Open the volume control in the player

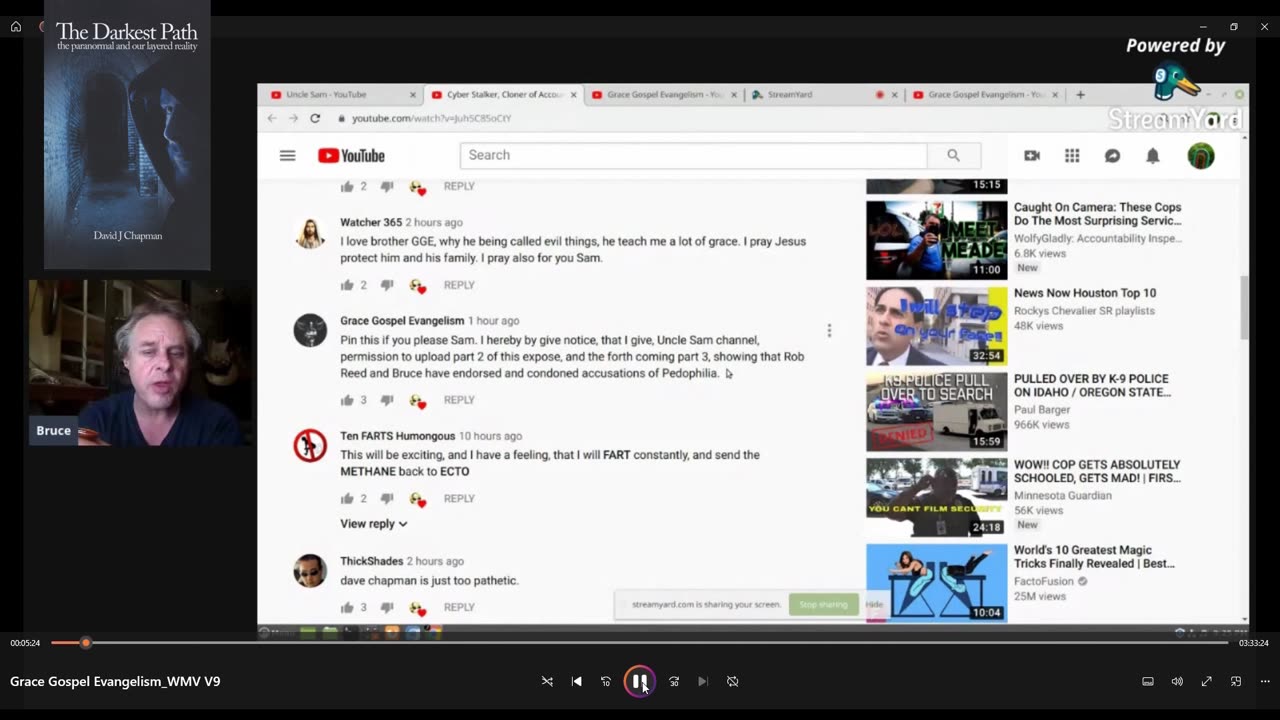(x=1177, y=681)
